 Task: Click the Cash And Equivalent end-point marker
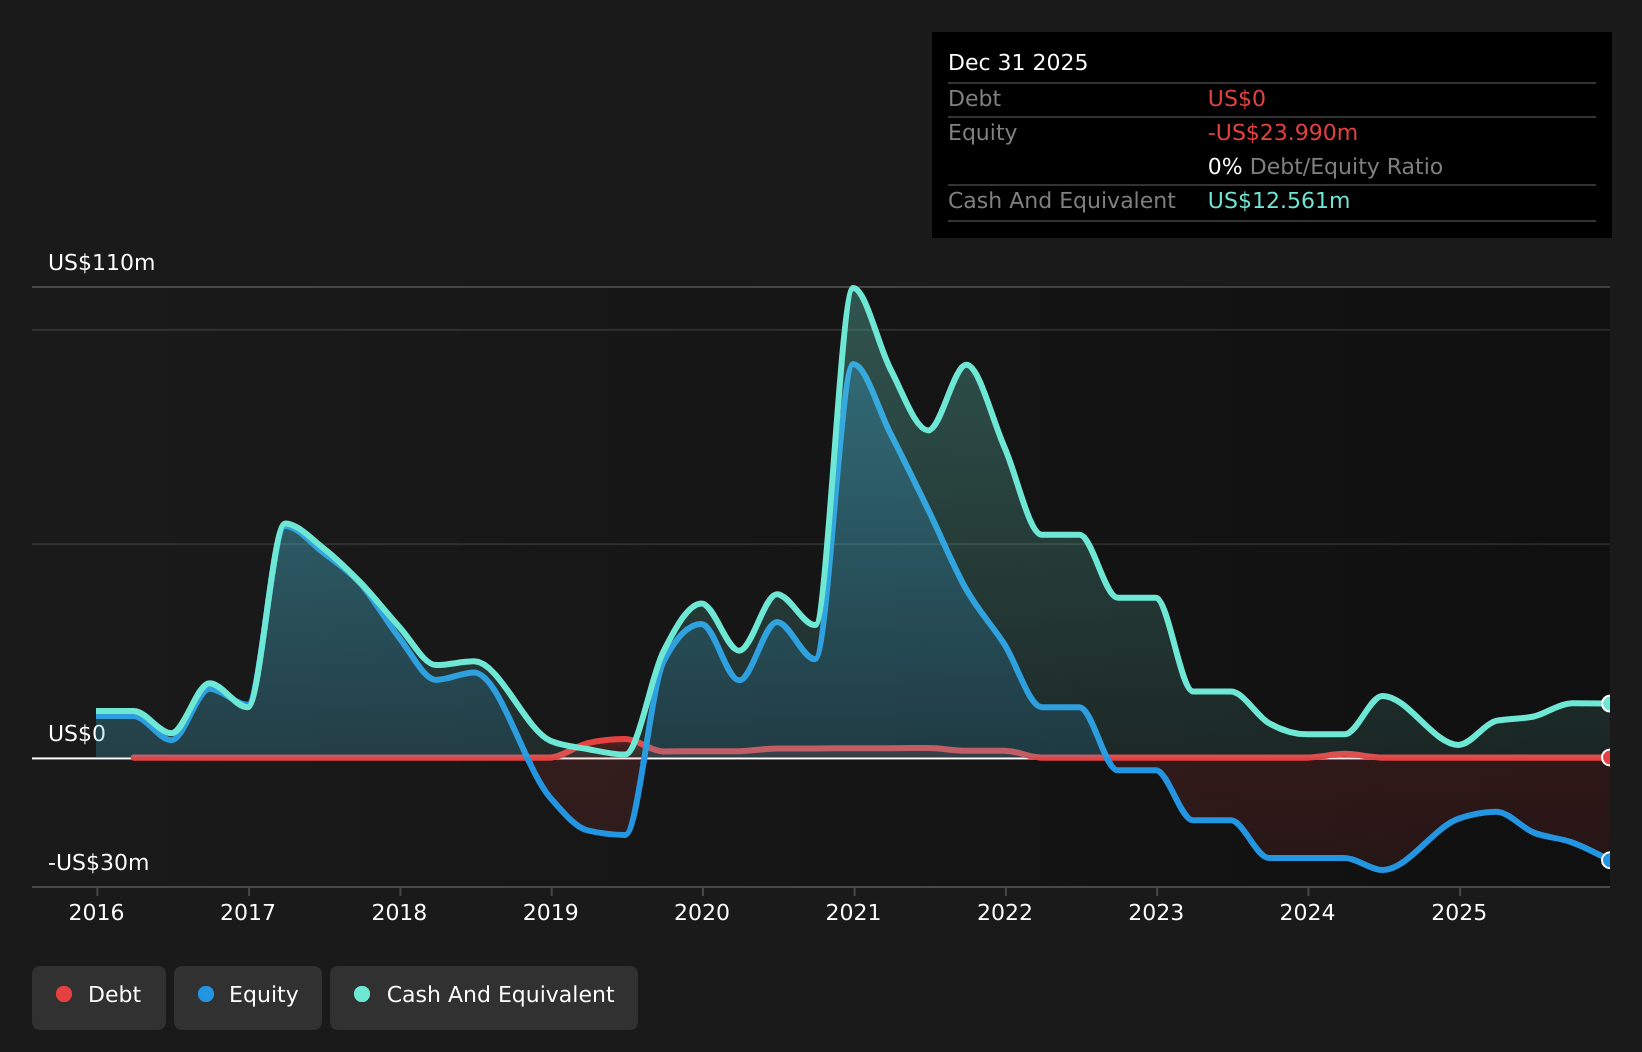click(1608, 703)
